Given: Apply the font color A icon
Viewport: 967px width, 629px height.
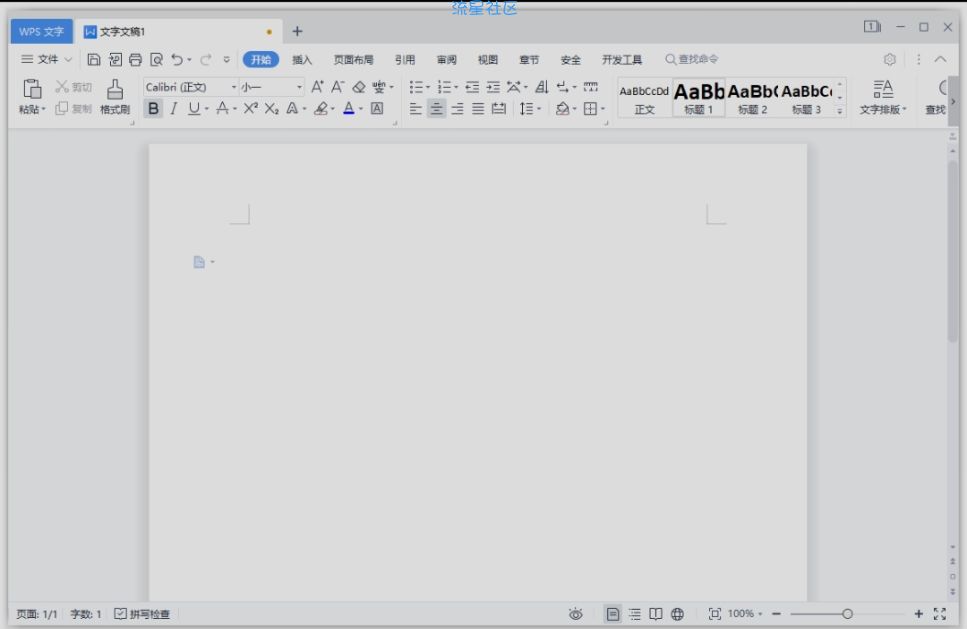Looking at the screenshot, I should pyautogui.click(x=348, y=109).
